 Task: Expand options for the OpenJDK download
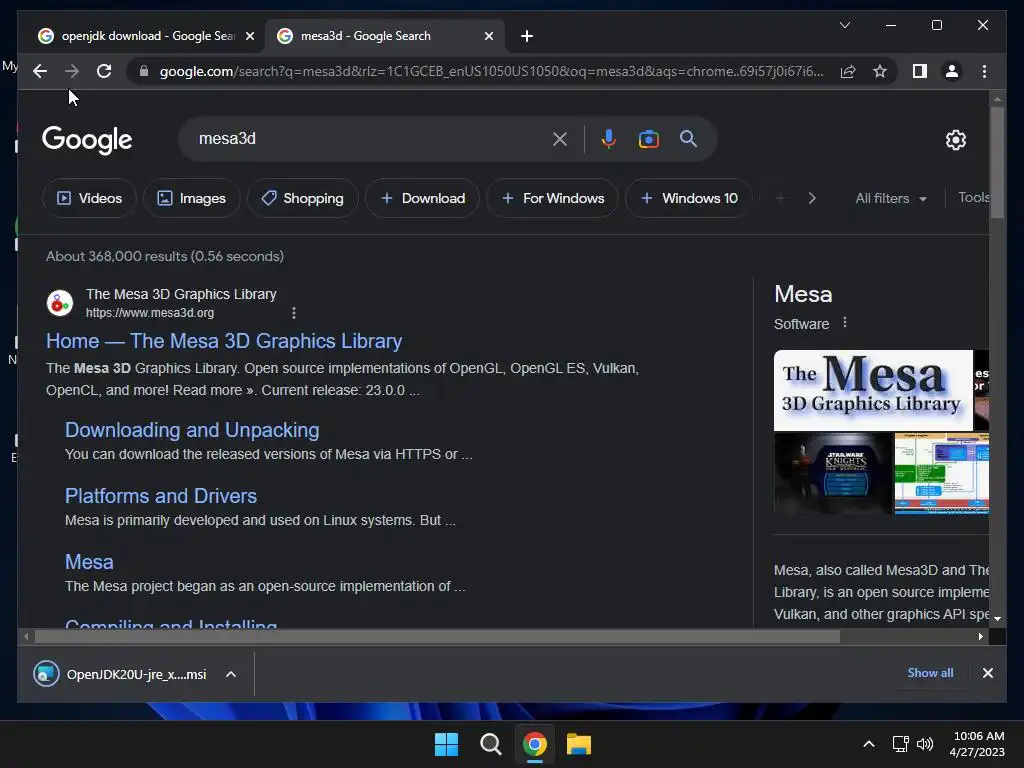pyautogui.click(x=231, y=674)
